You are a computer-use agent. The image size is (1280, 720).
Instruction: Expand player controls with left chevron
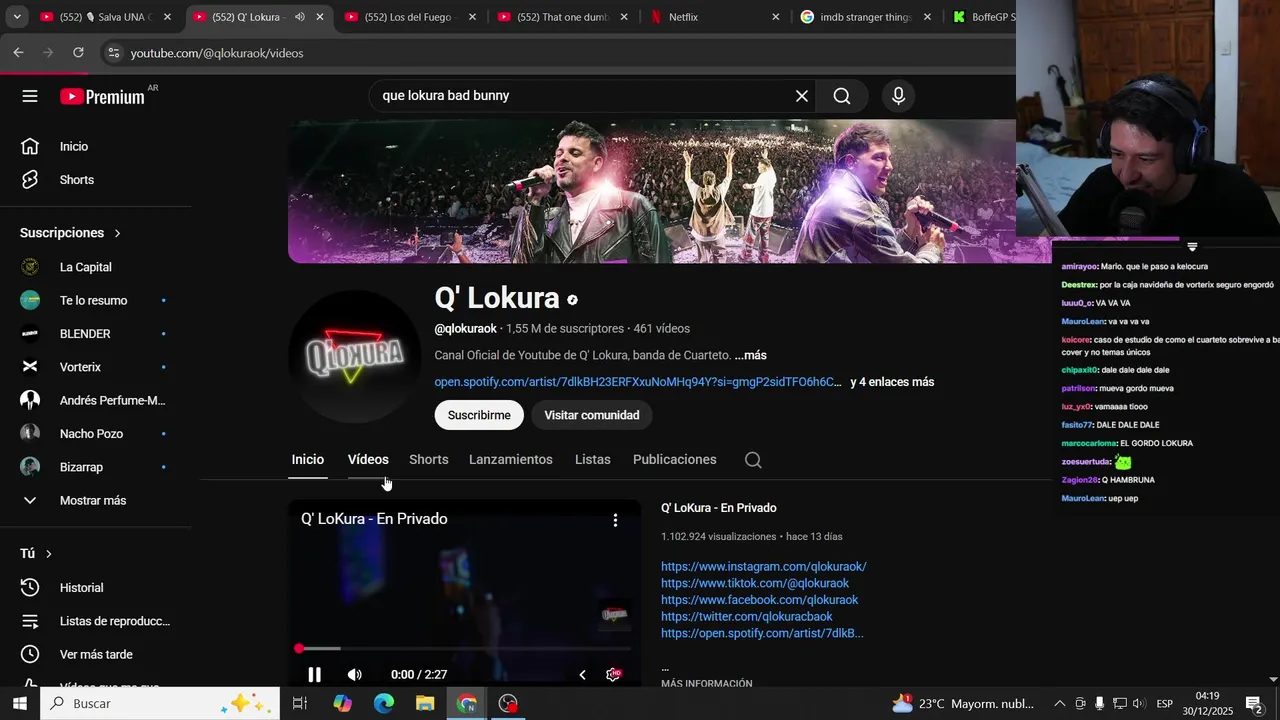coord(582,675)
